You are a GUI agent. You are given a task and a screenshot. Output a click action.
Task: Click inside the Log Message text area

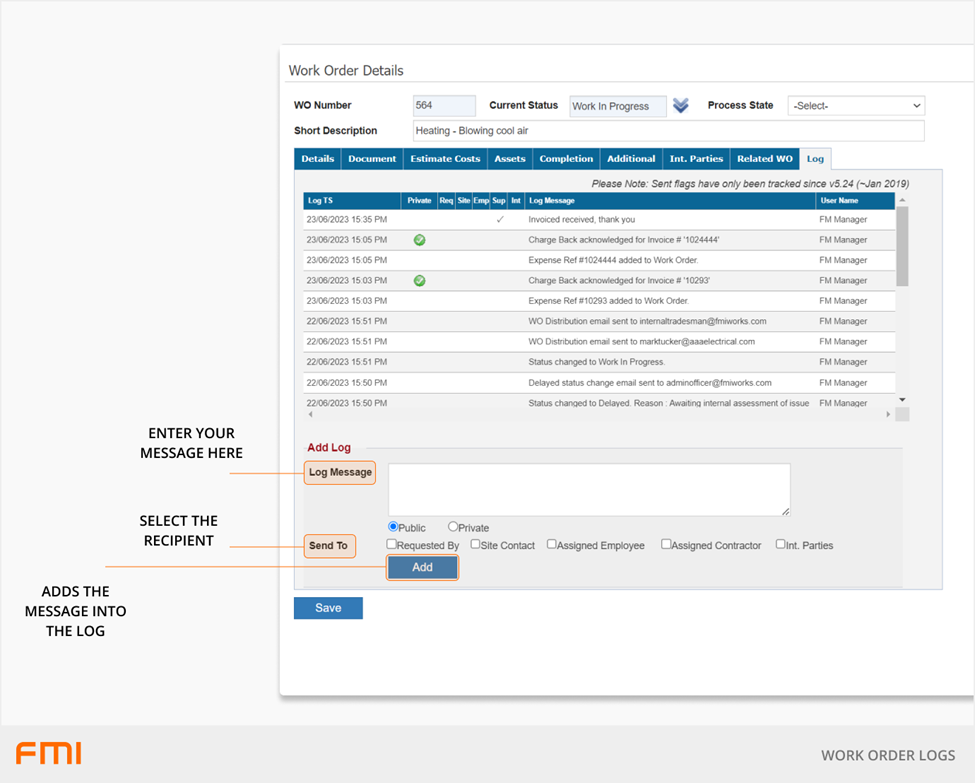[589, 489]
